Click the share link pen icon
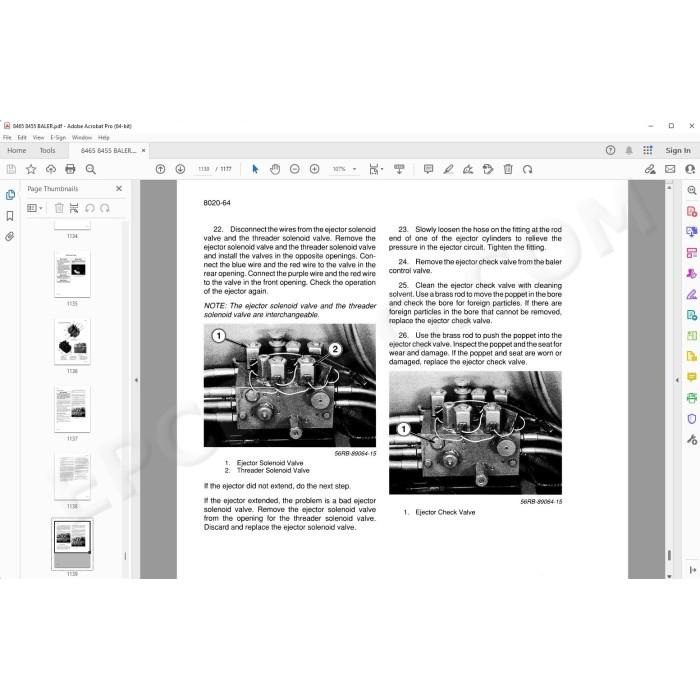This screenshot has height=700, width=700. [x=650, y=169]
